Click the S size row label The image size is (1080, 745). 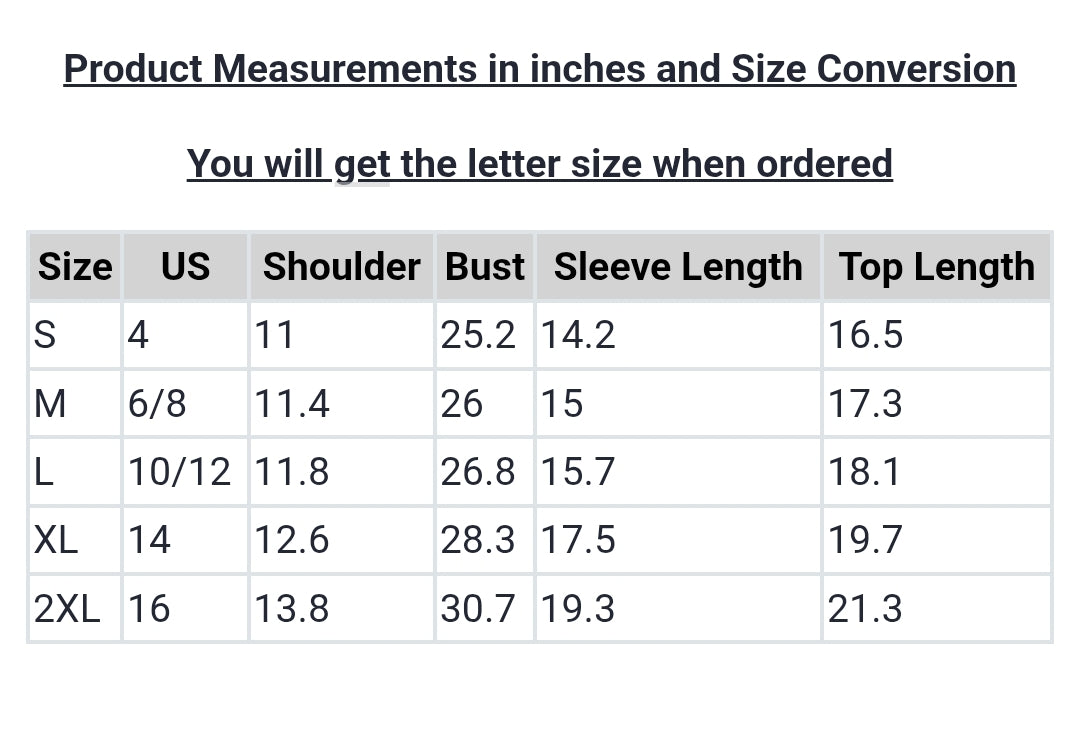tap(45, 335)
